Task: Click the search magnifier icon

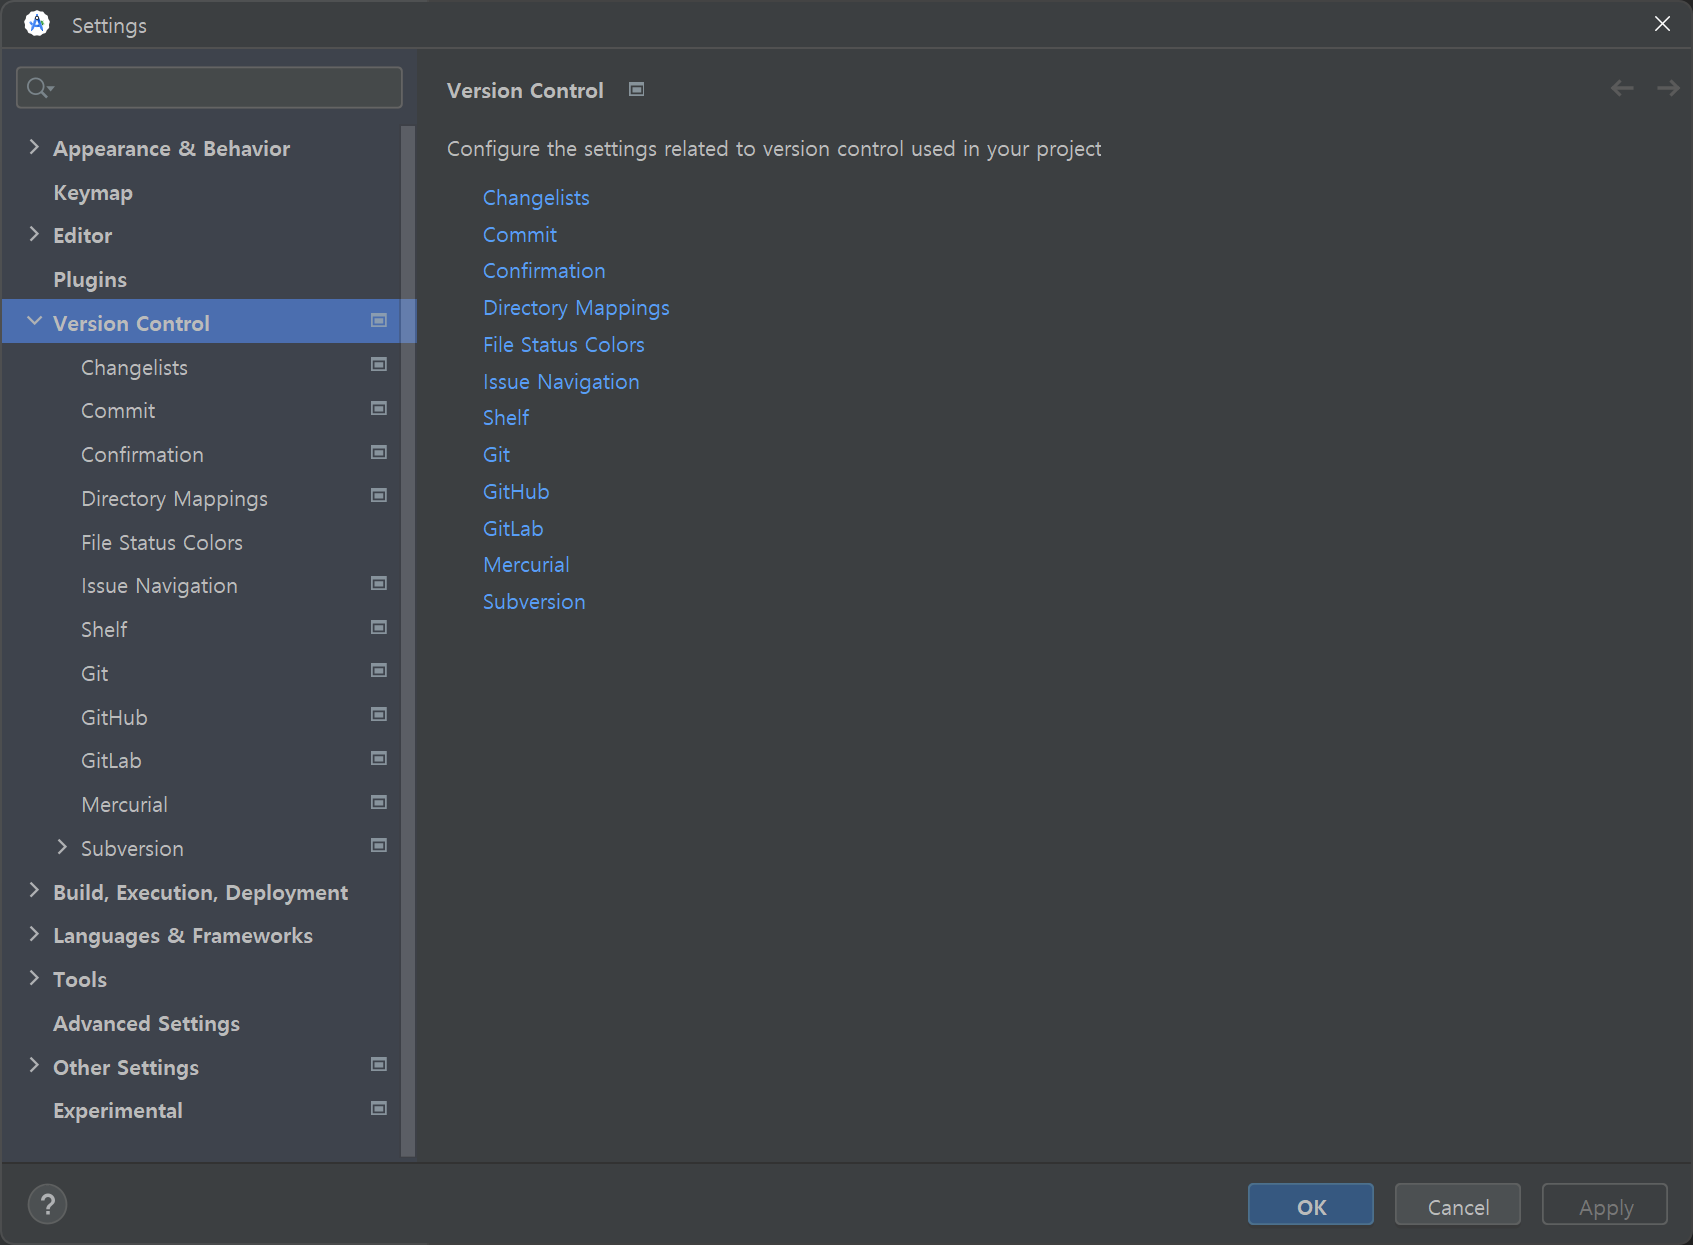Action: point(38,88)
